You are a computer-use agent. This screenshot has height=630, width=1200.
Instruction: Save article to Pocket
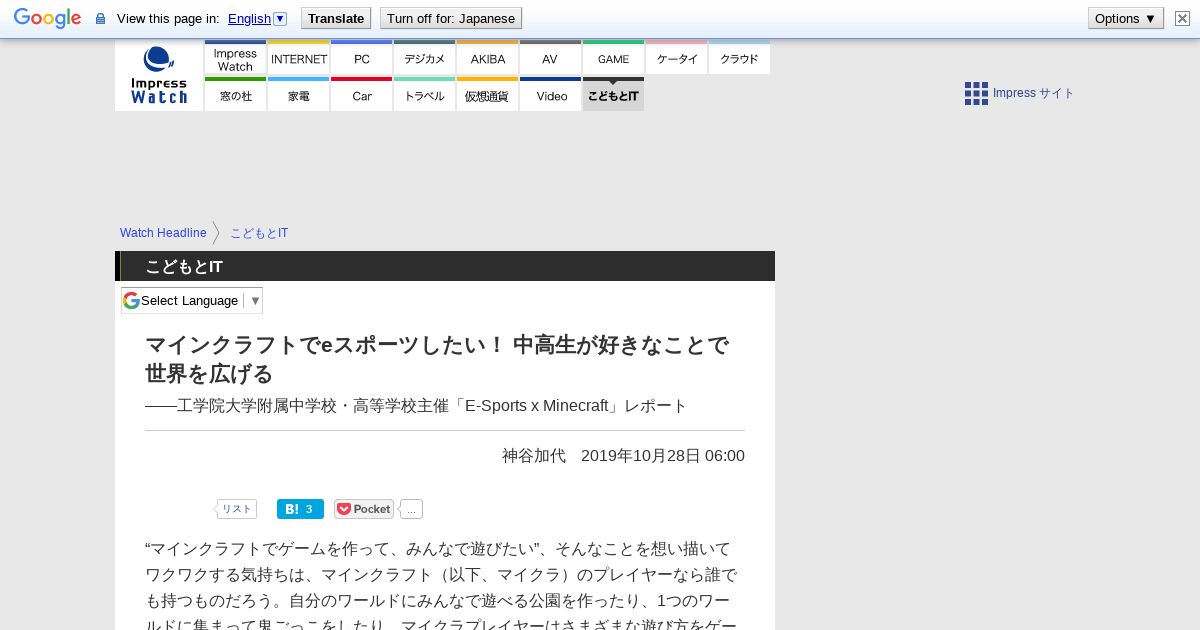pos(364,509)
